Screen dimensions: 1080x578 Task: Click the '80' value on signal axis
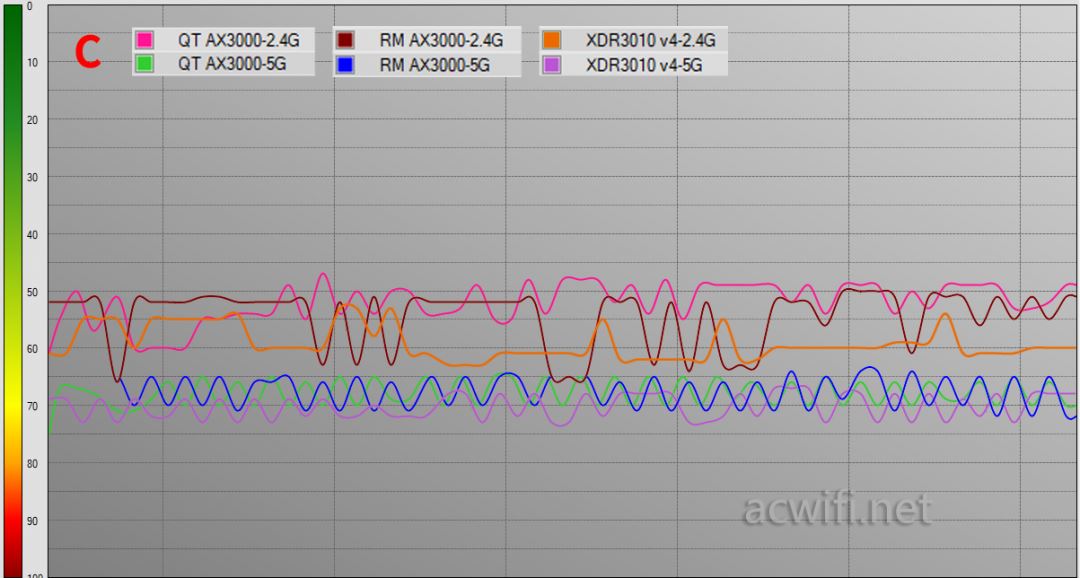point(32,464)
